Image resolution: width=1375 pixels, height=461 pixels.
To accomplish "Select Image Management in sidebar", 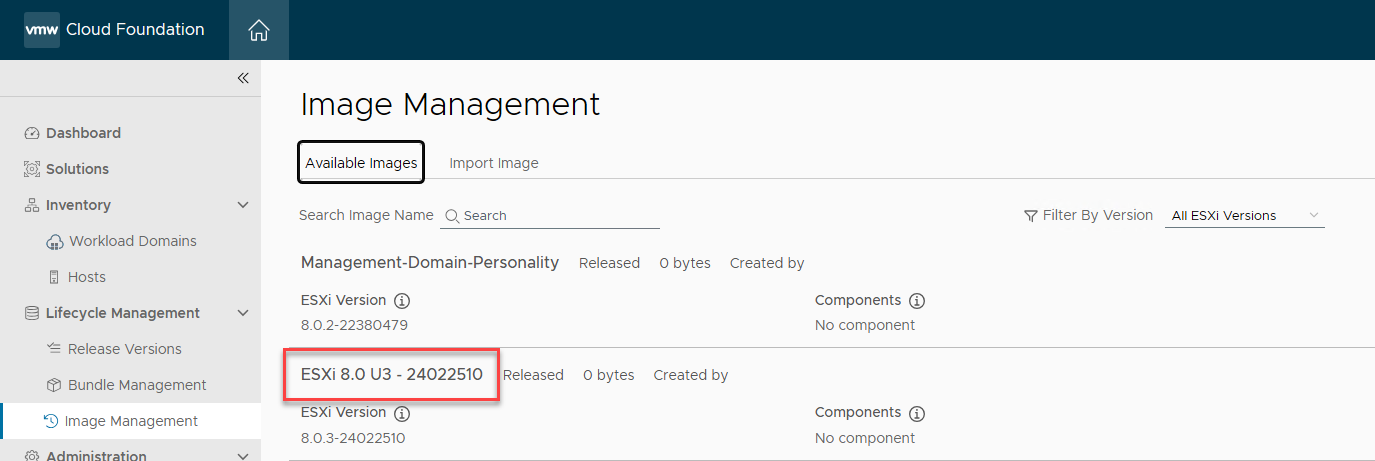I will click(131, 421).
